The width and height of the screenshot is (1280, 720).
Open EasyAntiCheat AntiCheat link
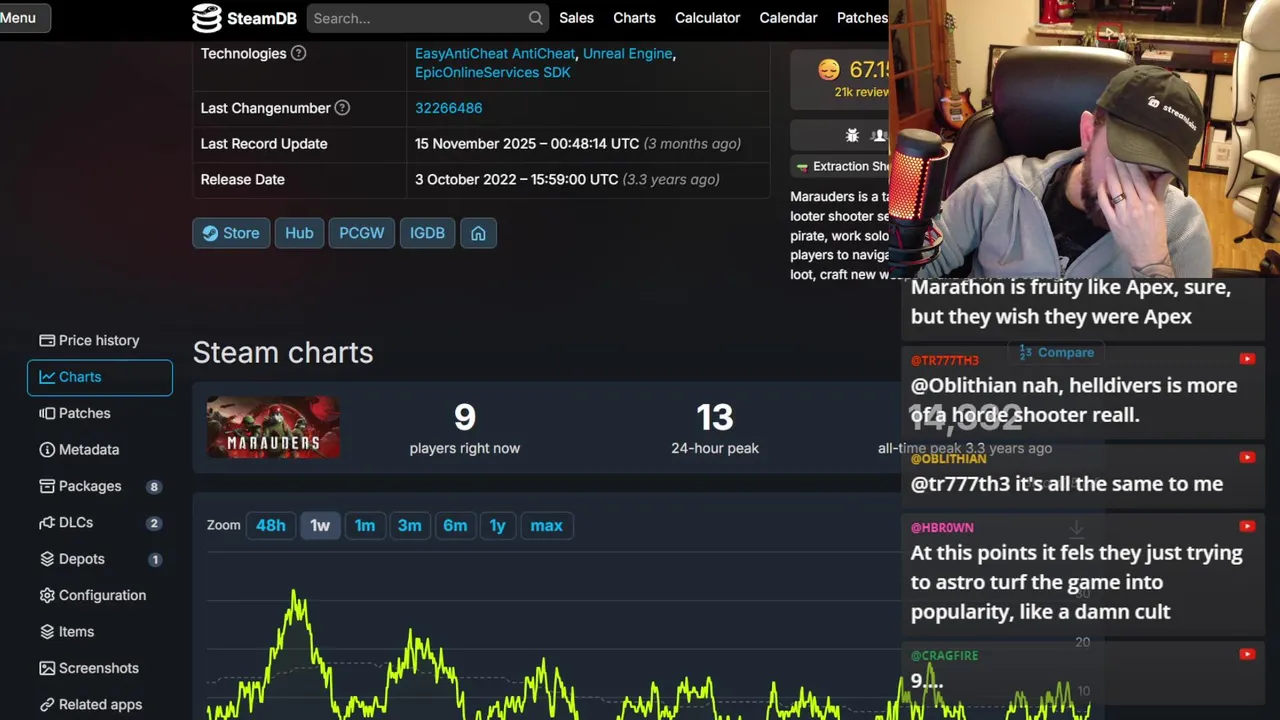[x=495, y=54]
